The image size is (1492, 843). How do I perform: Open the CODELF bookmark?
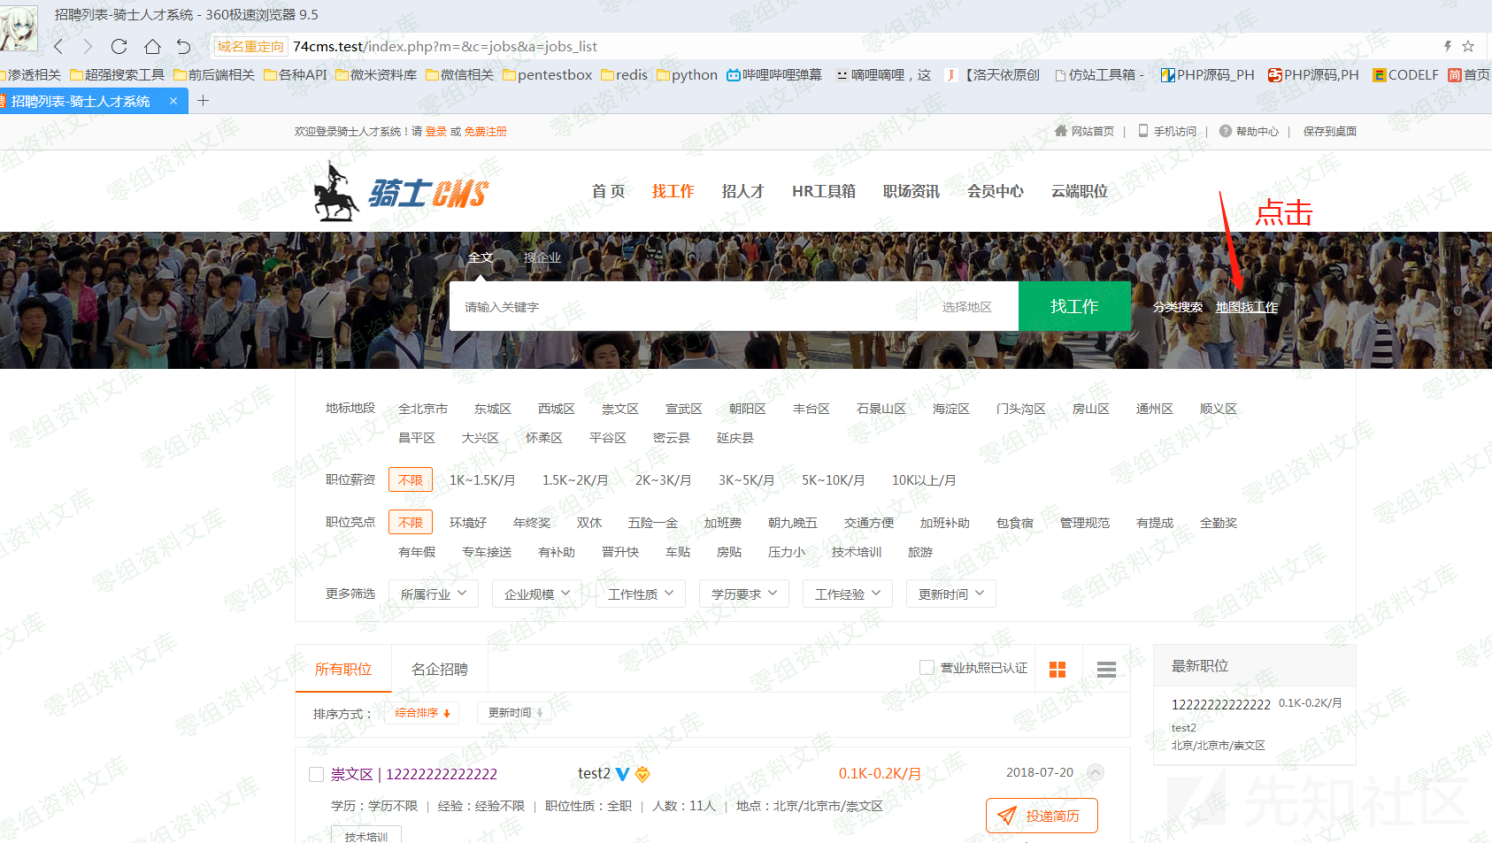click(x=1405, y=75)
